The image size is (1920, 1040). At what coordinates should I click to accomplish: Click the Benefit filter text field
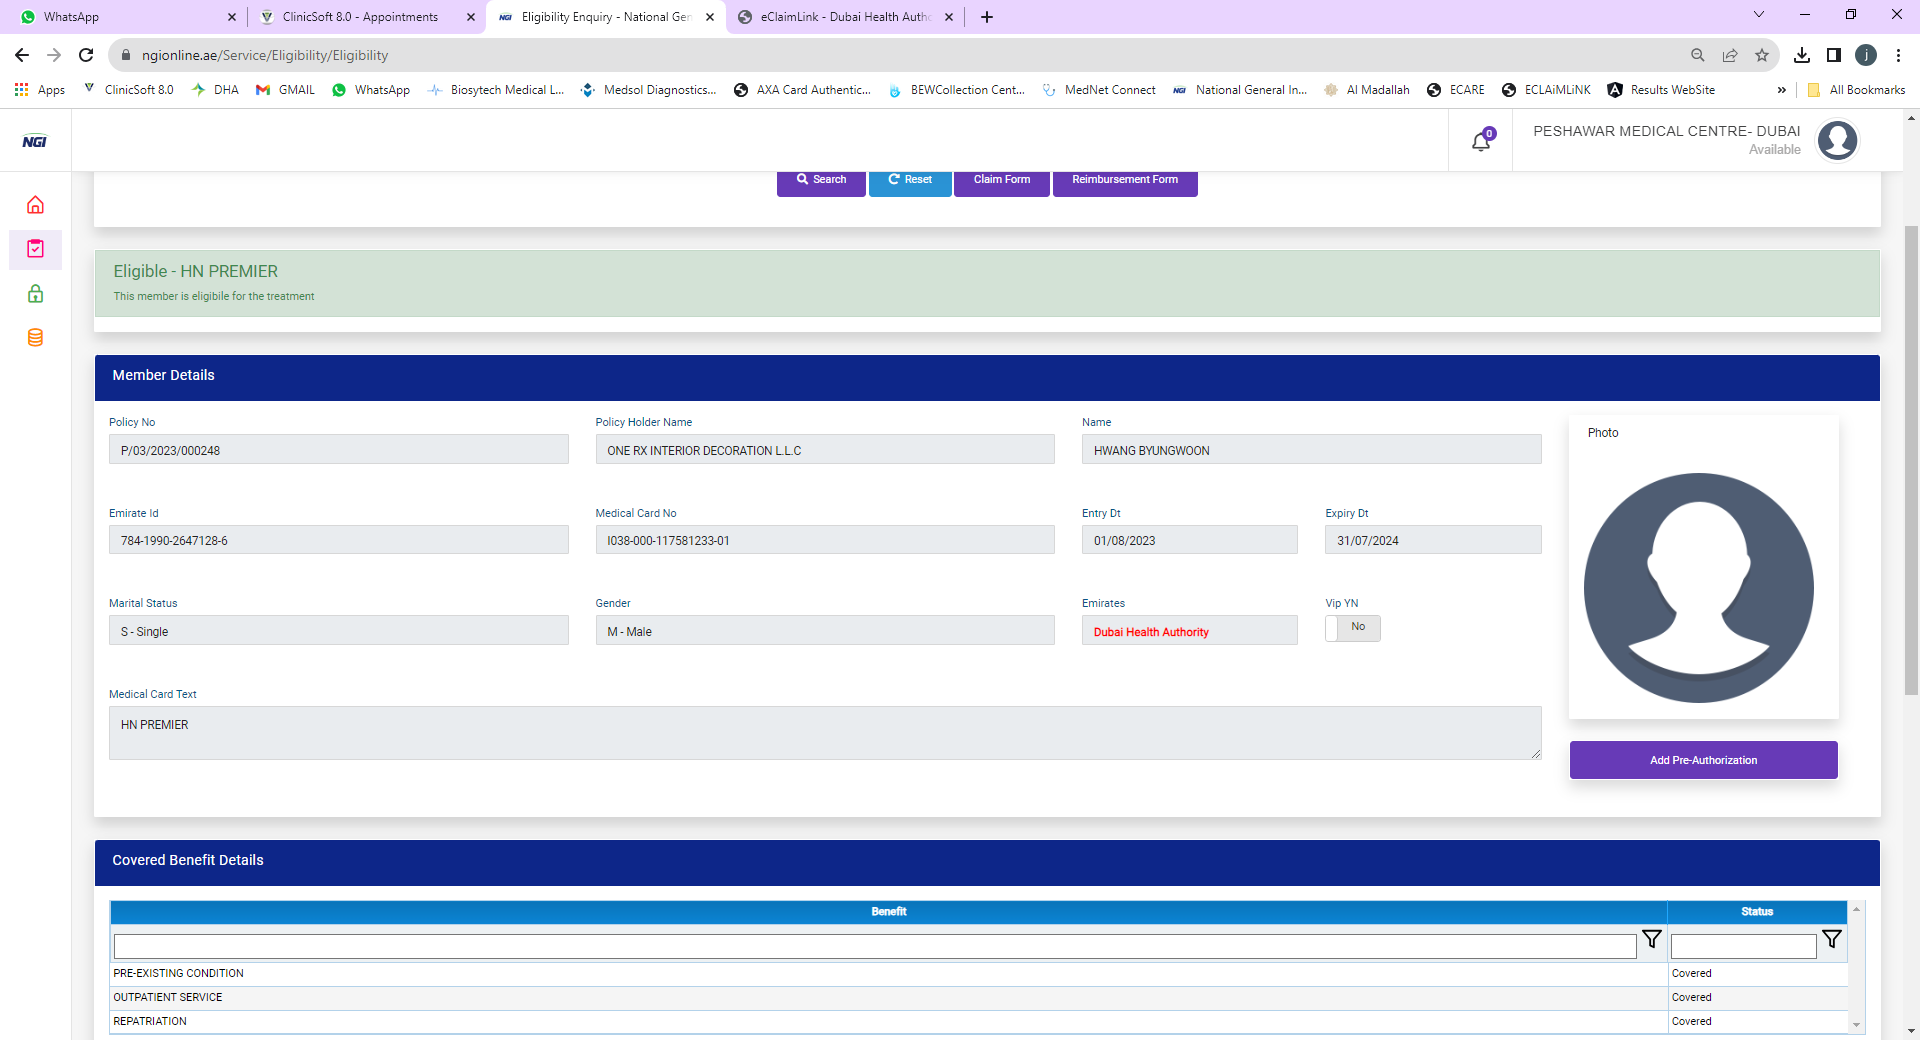tap(874, 946)
